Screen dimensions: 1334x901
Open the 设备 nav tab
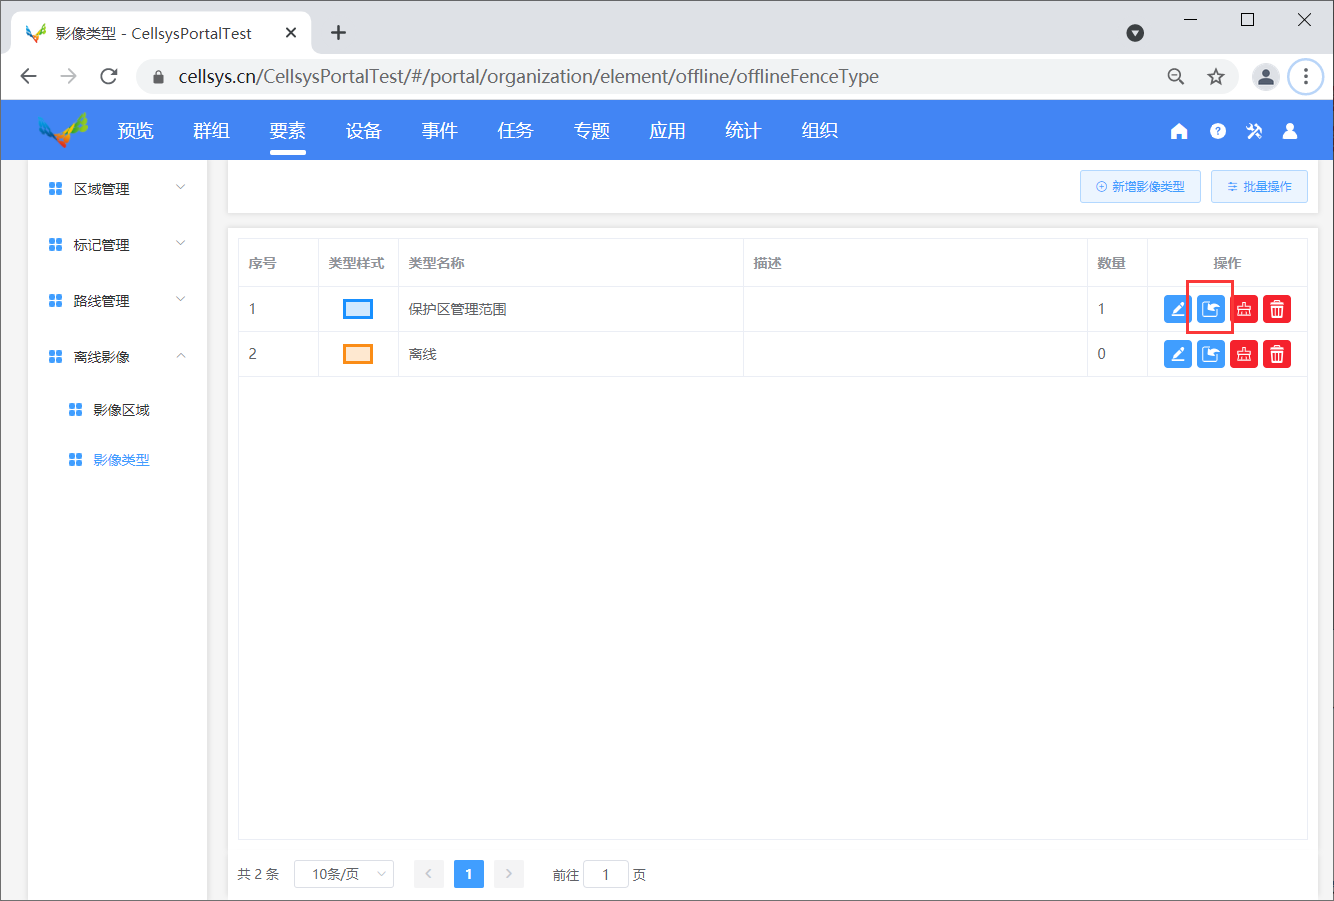363,131
